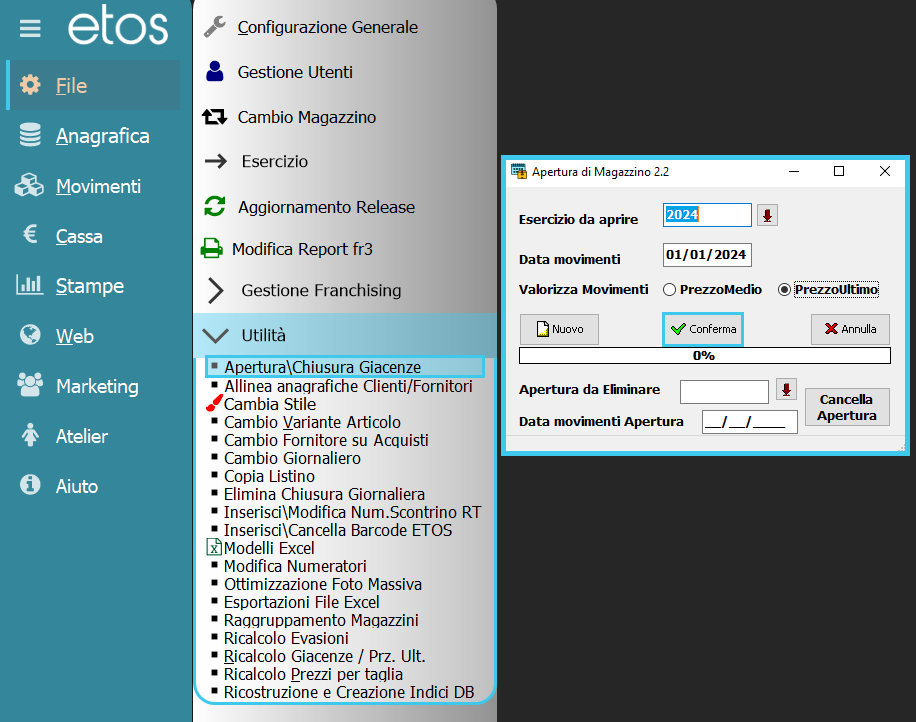Open the File menu
Image resolution: width=916 pixels, height=722 pixels.
coord(93,85)
